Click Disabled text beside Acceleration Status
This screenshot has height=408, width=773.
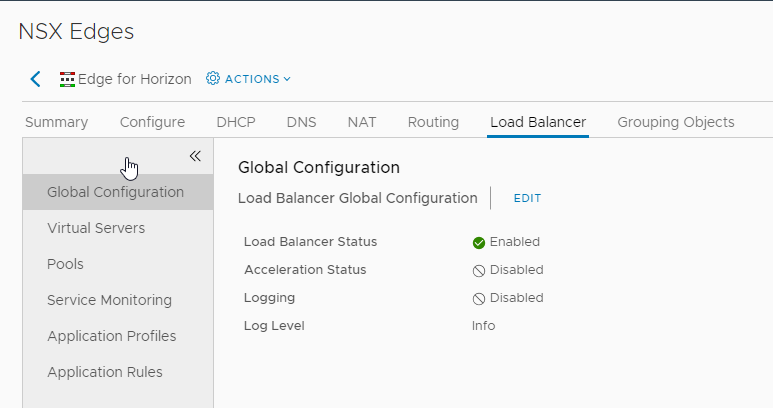click(x=517, y=270)
